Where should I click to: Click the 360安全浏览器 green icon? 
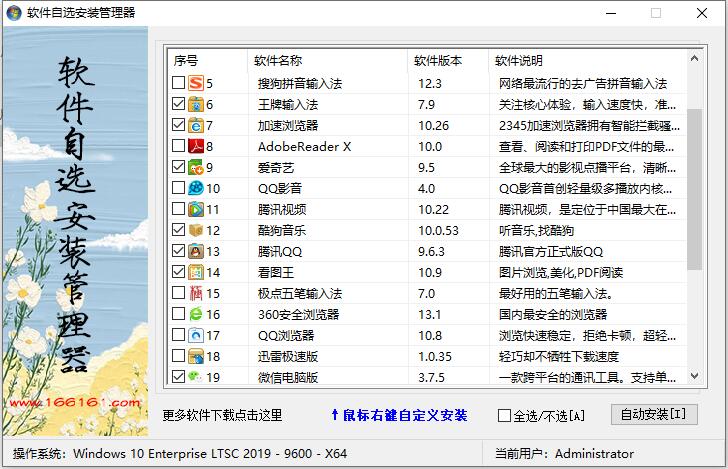pyautogui.click(x=196, y=314)
